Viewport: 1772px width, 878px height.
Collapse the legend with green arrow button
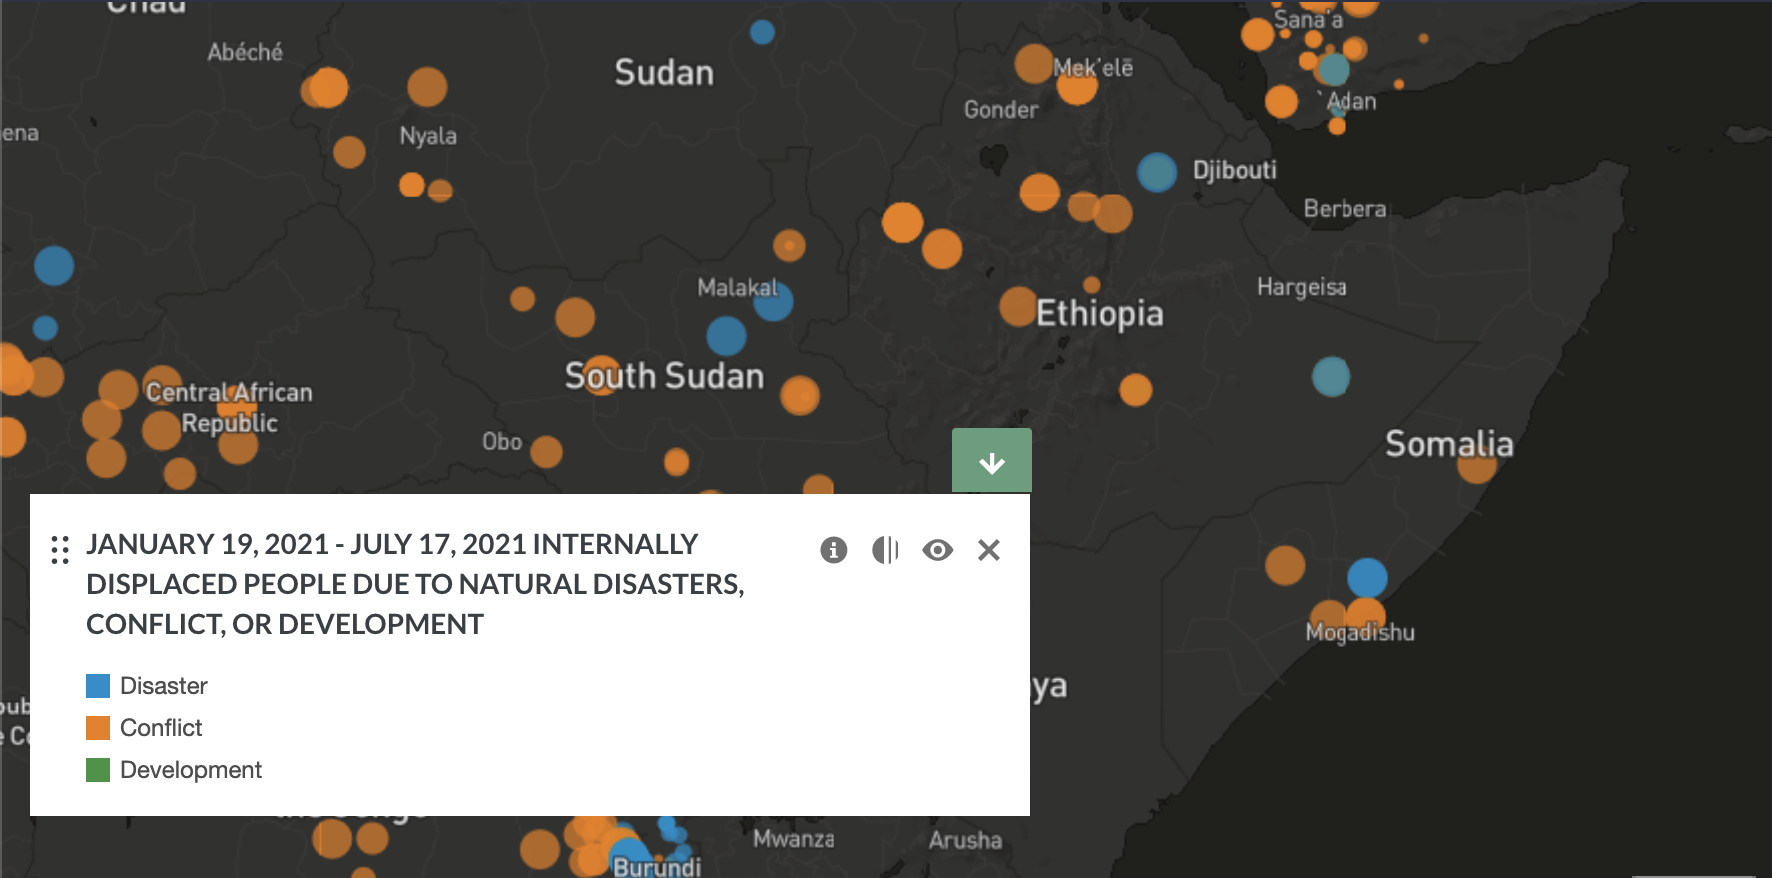991,462
